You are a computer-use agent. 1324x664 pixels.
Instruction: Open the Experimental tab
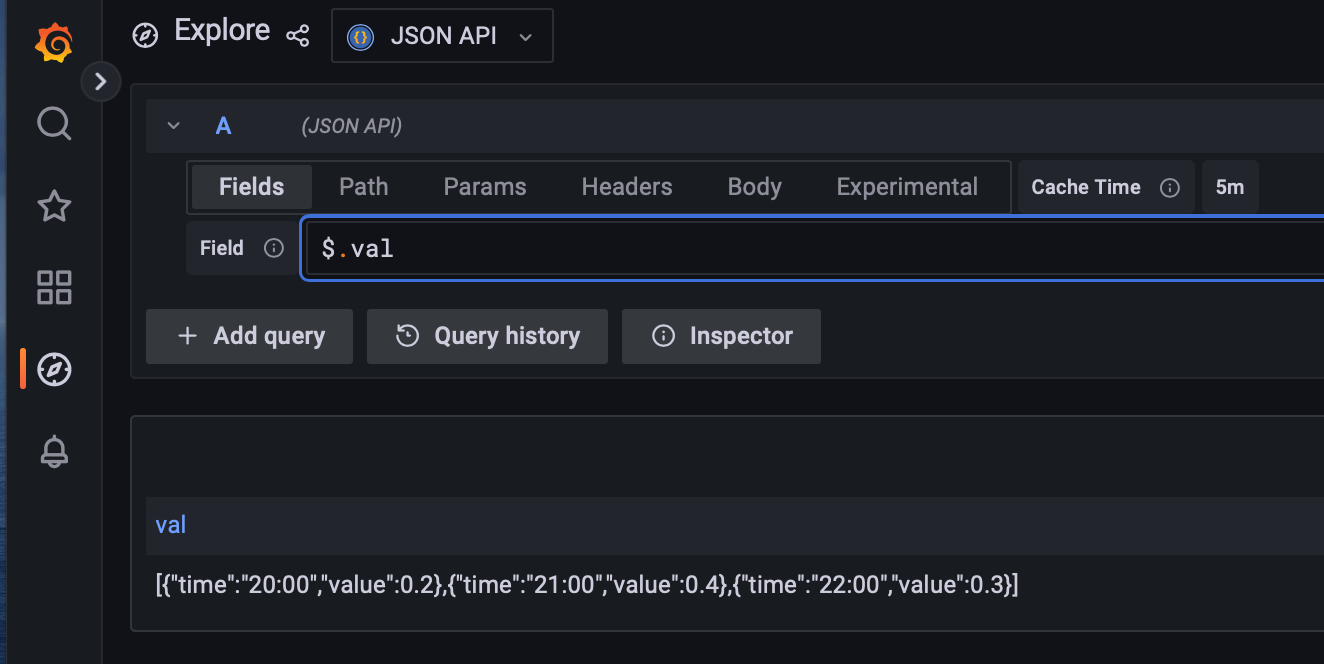click(907, 187)
